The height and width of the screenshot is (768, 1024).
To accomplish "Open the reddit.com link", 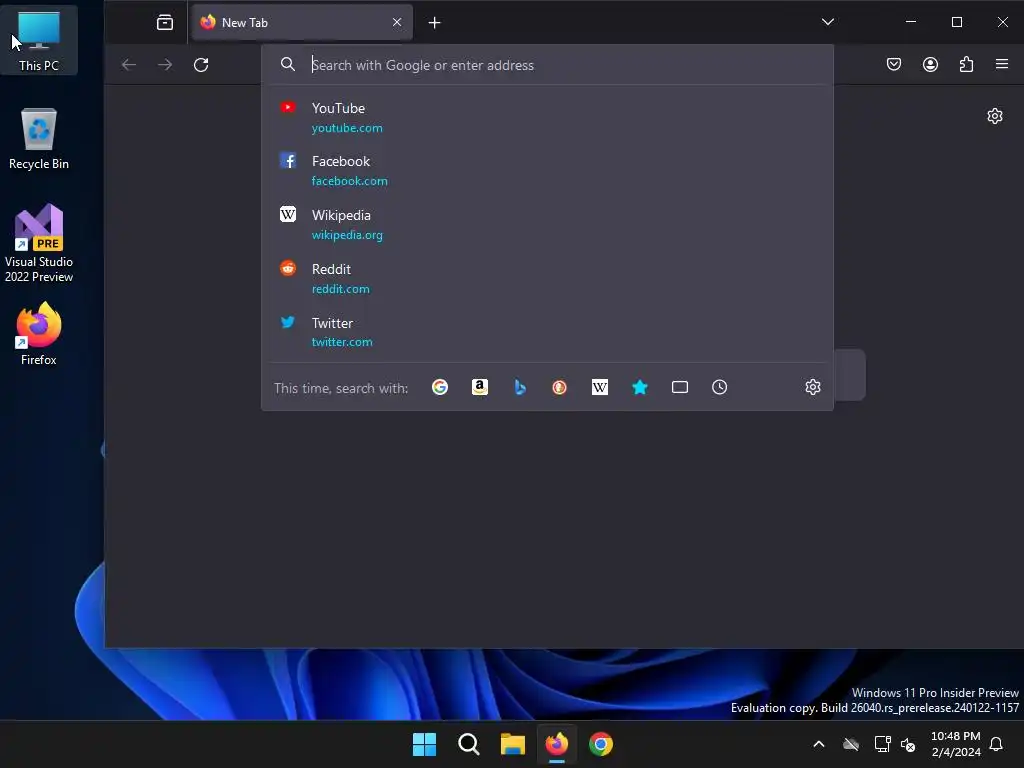I will [x=340, y=289].
